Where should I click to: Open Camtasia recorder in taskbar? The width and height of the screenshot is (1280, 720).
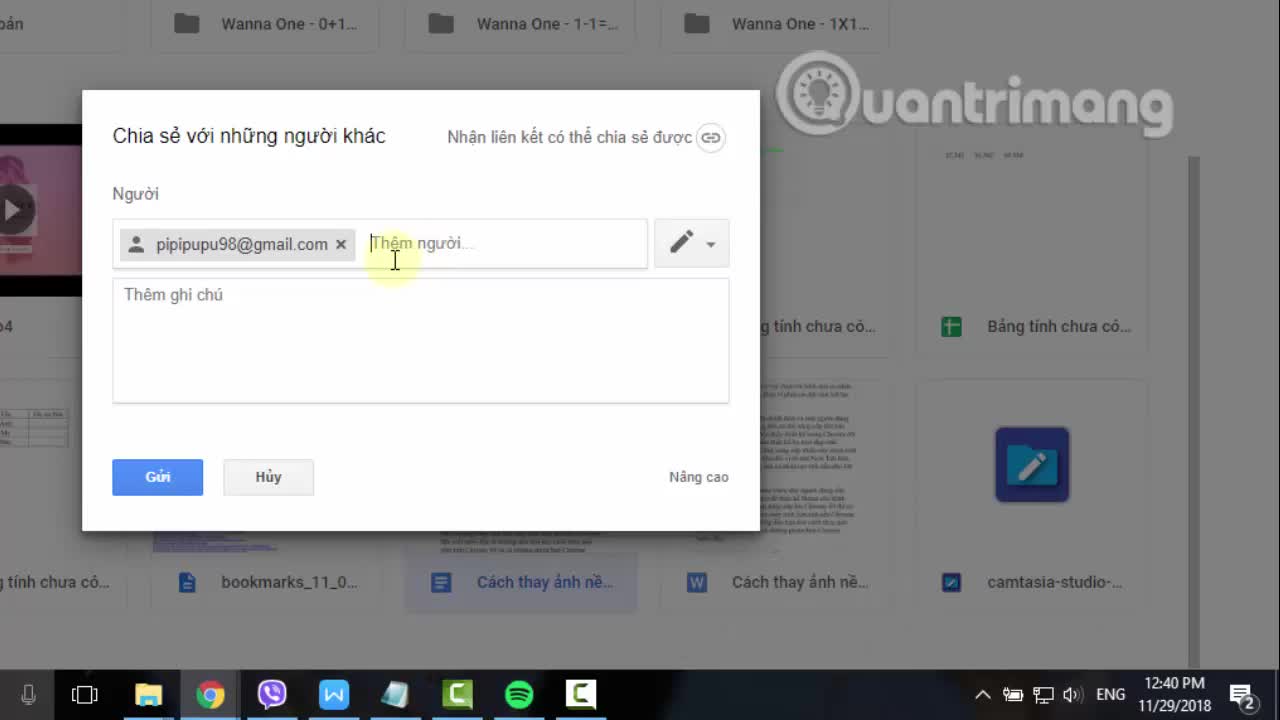(x=581, y=694)
